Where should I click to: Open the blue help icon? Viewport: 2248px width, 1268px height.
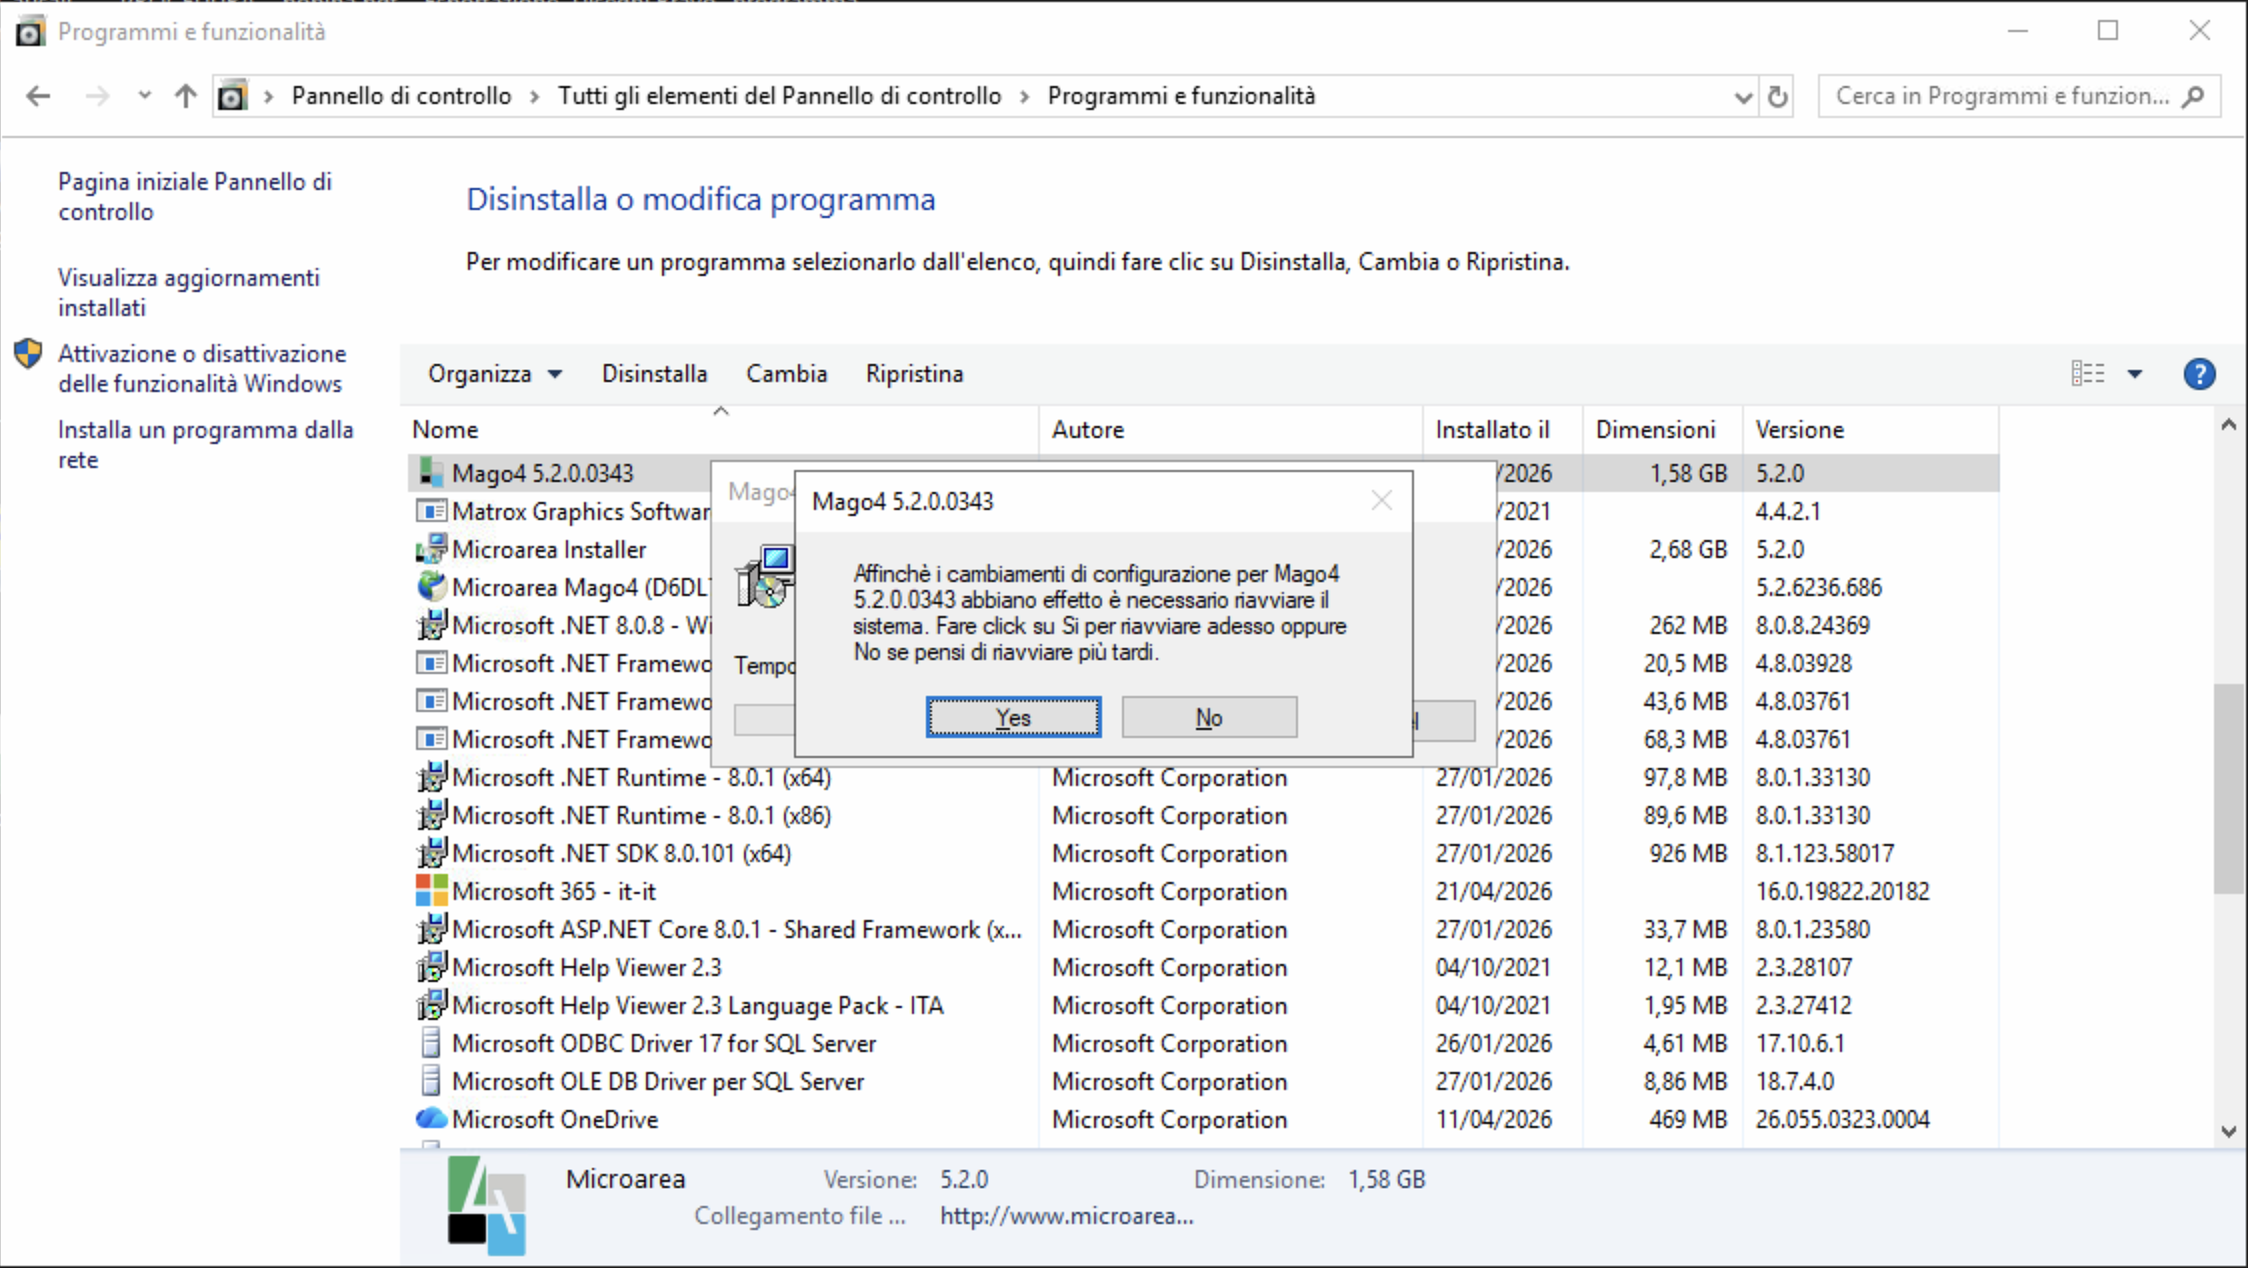tap(2199, 374)
